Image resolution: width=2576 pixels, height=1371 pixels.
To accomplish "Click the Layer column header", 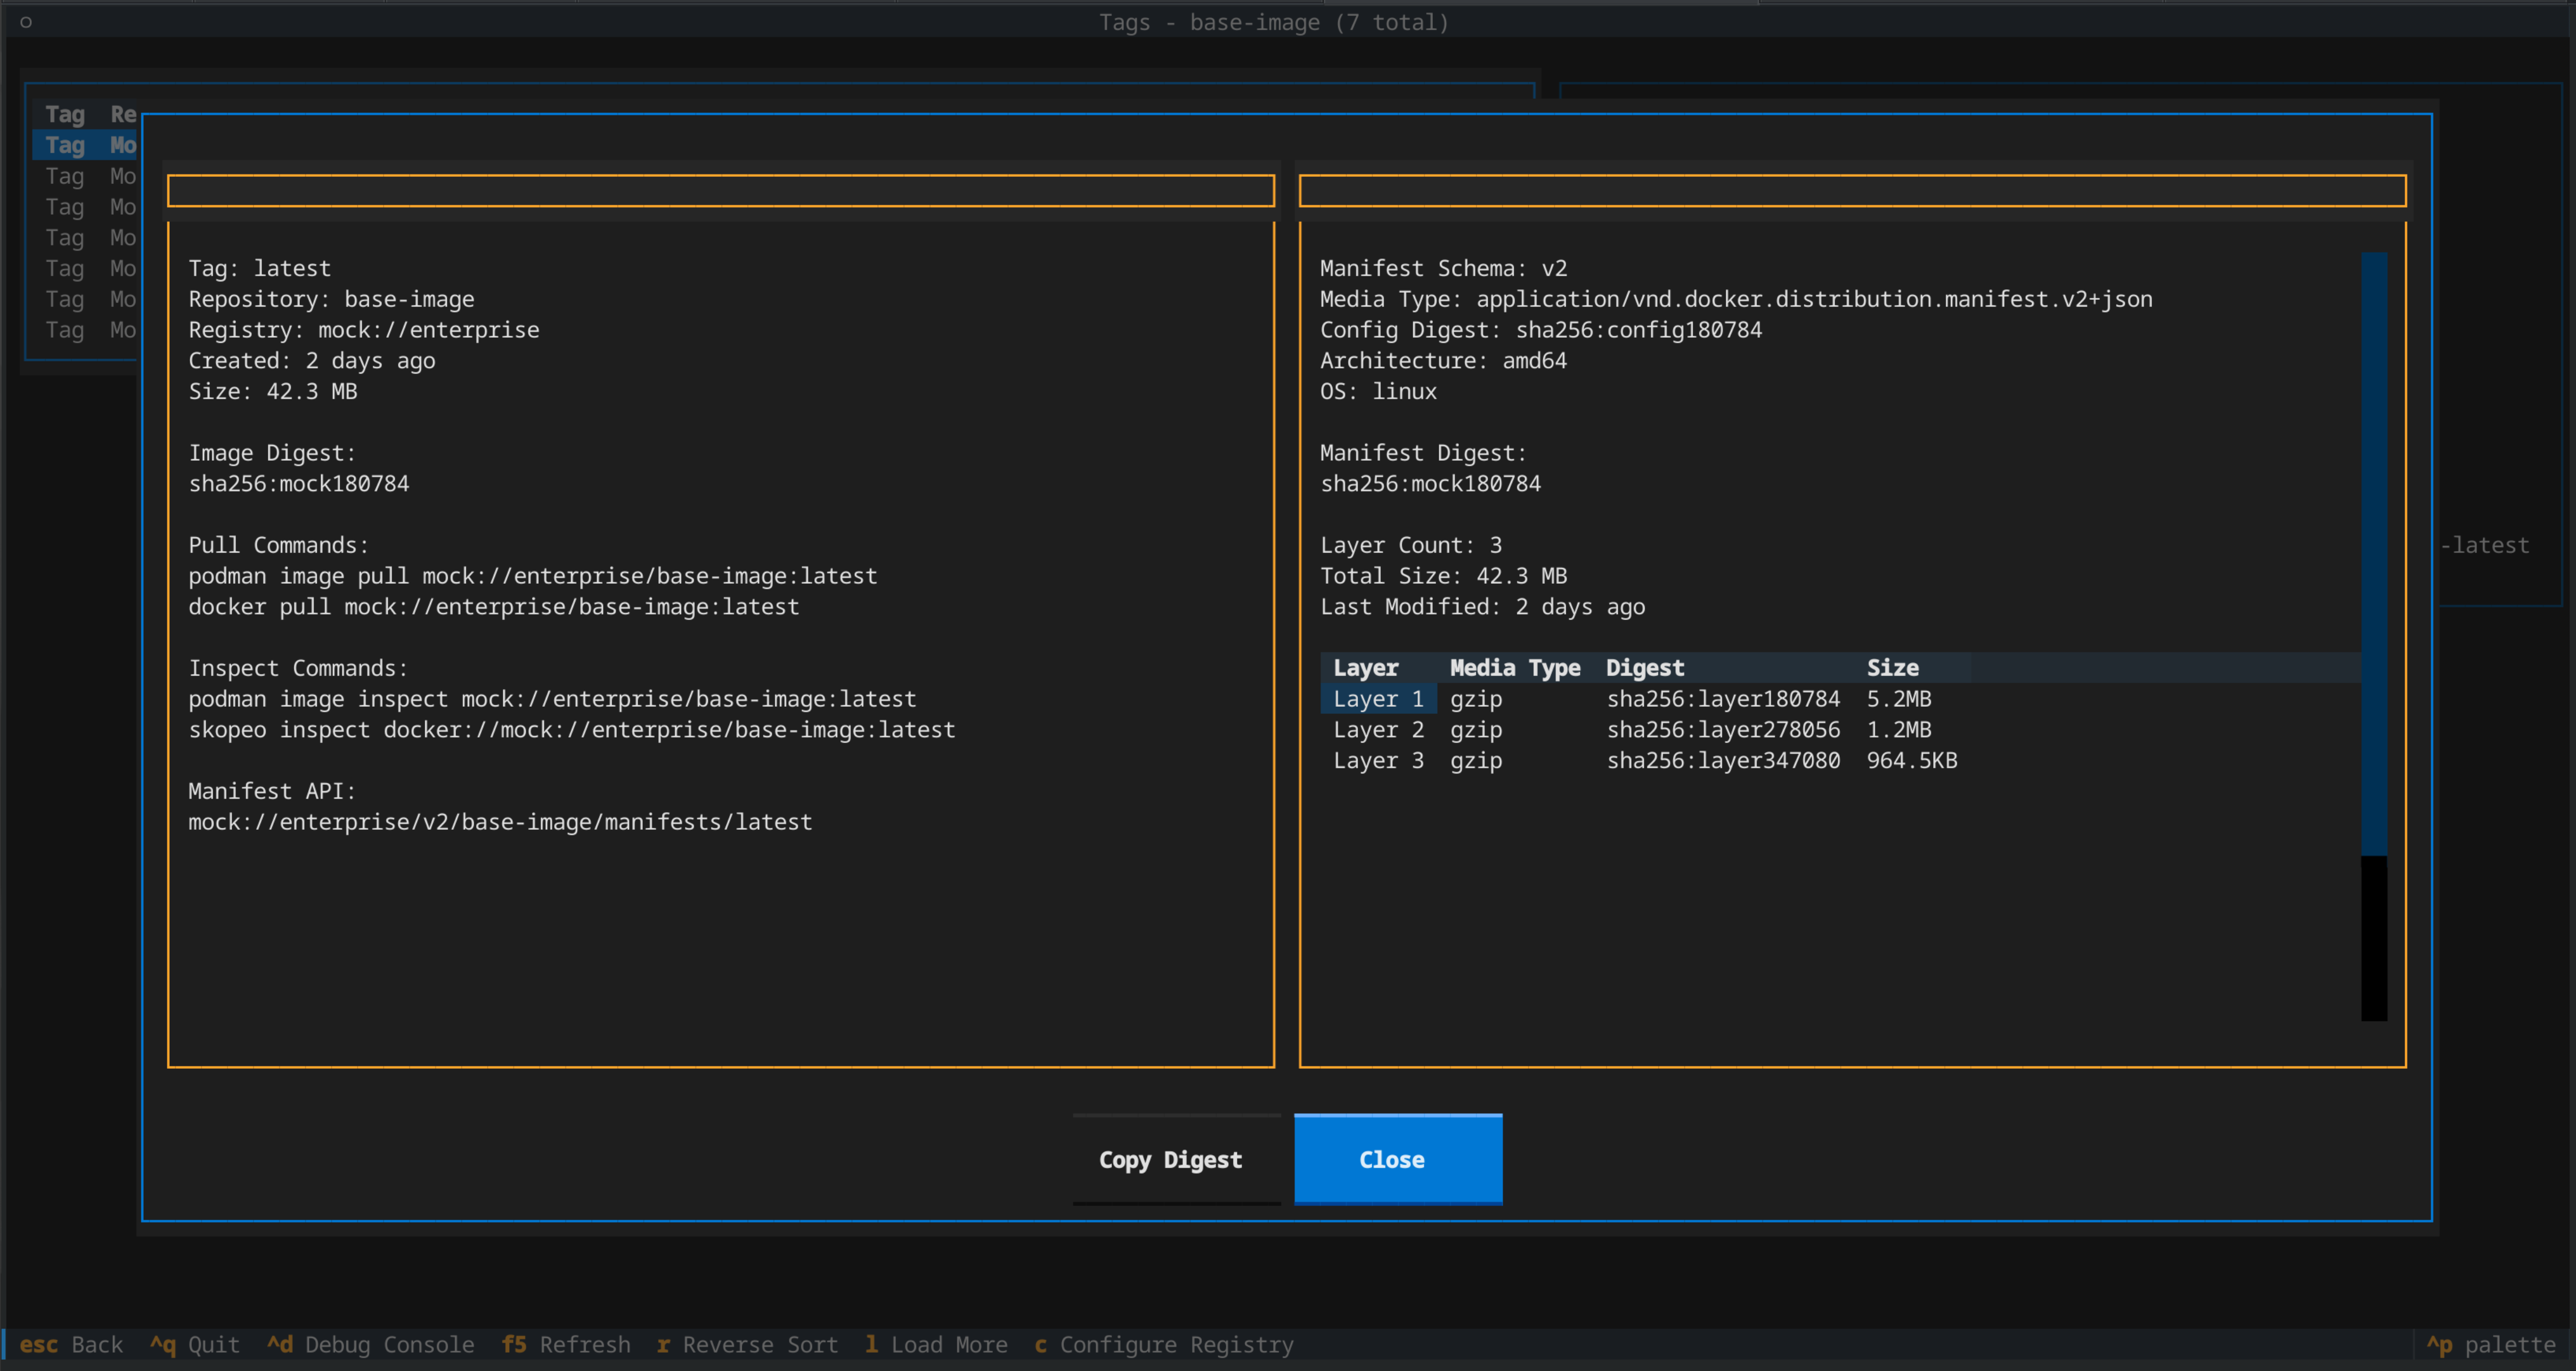I will pyautogui.click(x=1365, y=668).
